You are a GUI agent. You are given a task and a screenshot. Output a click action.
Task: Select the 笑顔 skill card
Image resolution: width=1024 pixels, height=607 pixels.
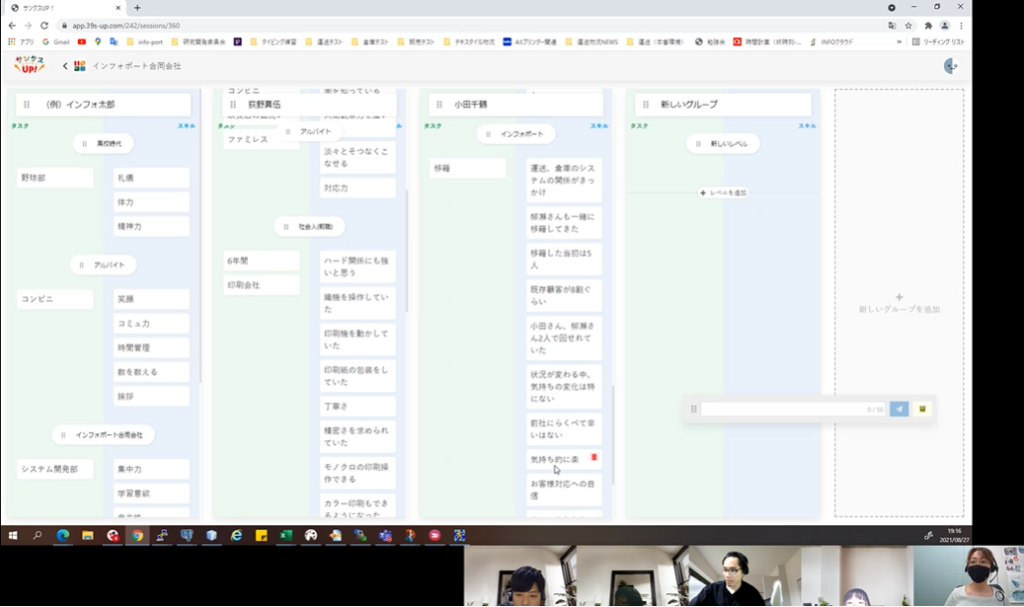click(152, 299)
